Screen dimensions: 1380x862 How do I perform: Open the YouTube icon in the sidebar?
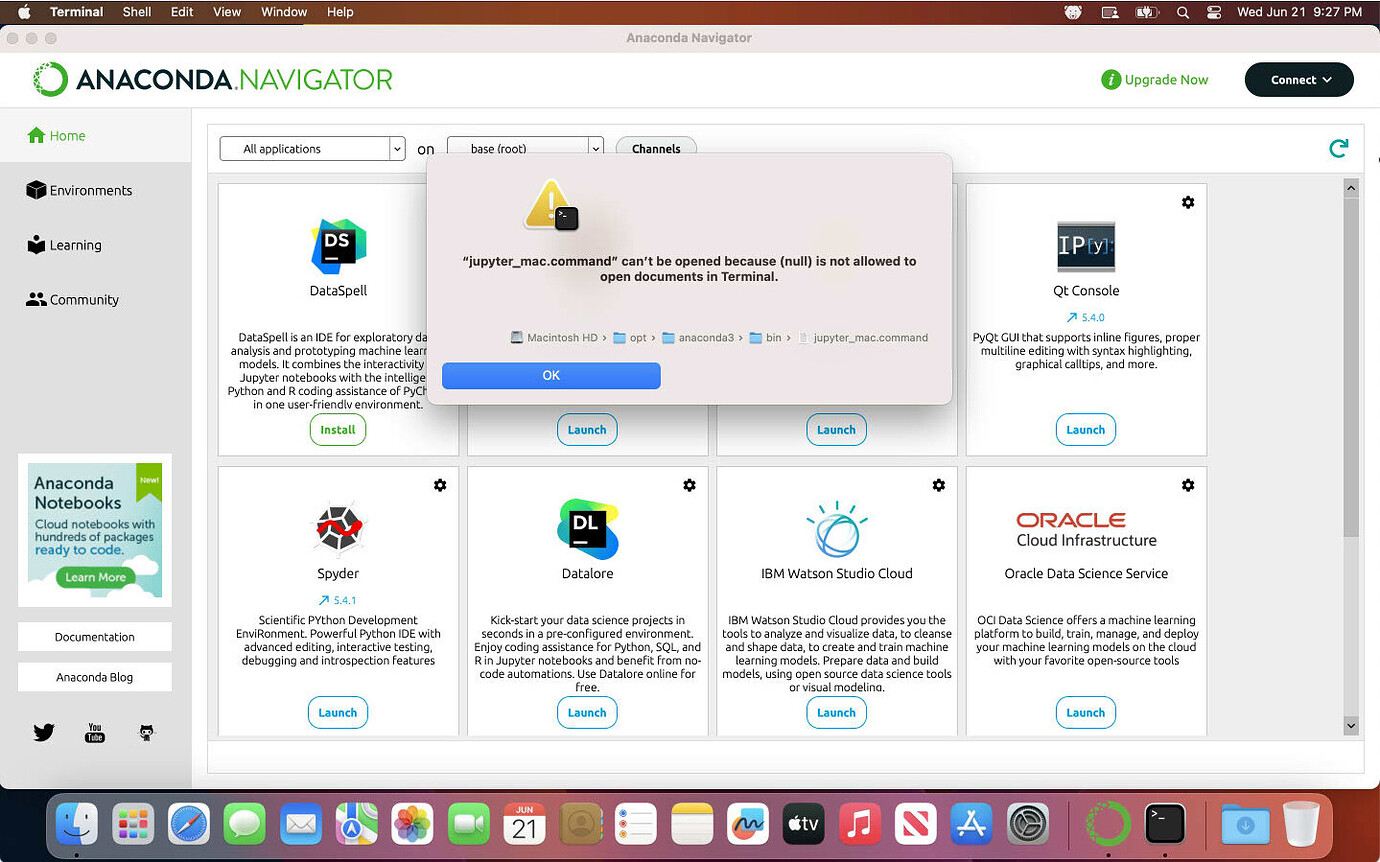click(95, 733)
